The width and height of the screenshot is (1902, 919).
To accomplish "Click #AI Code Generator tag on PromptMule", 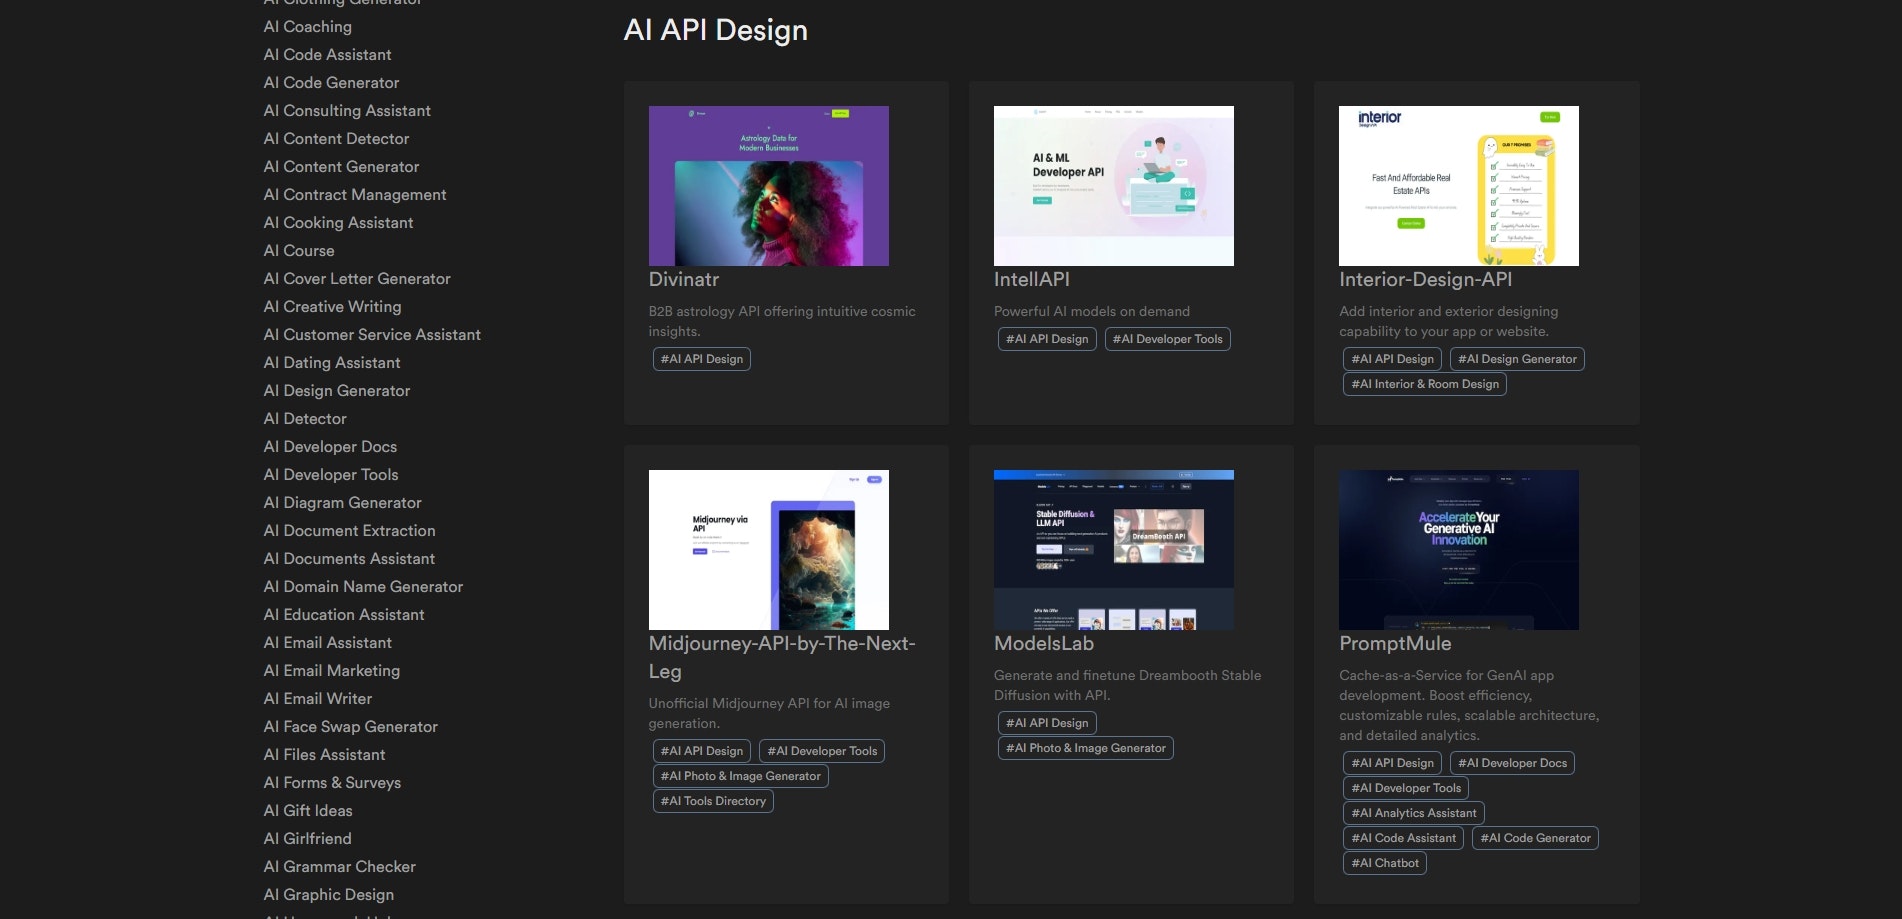I will 1535,838.
